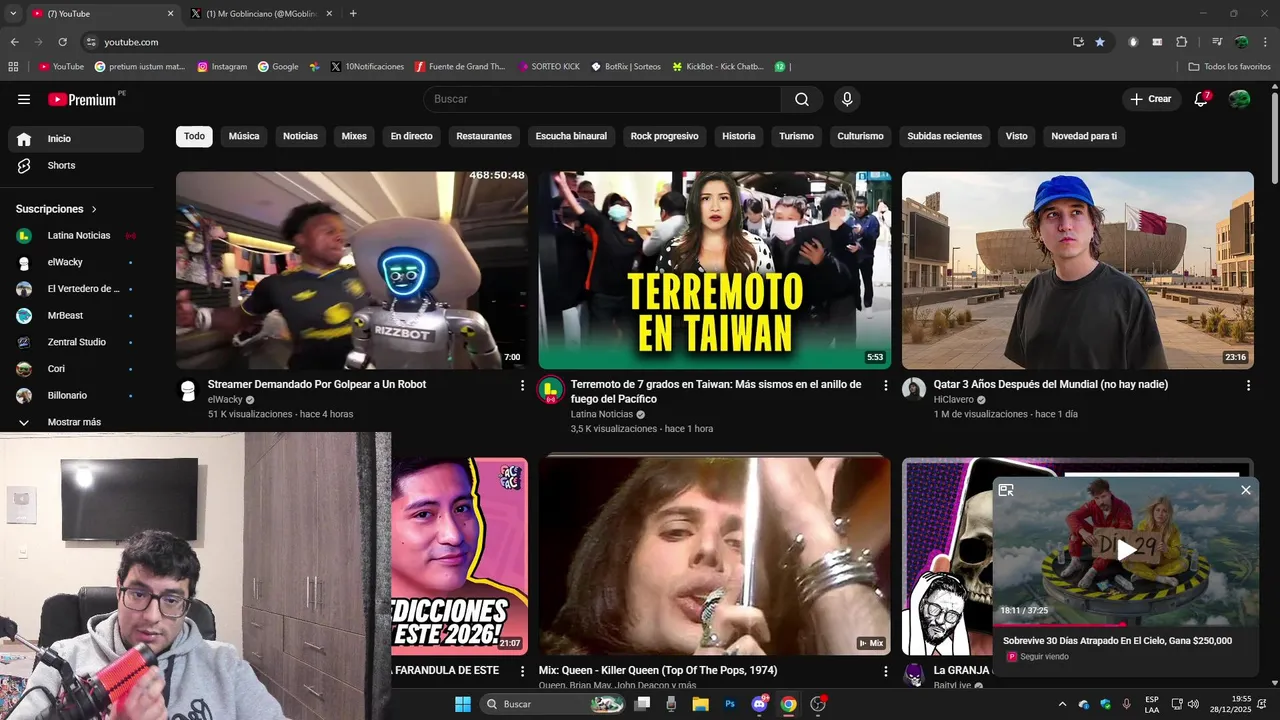
Task: Open Billonario subscription channel
Action: 76,396
